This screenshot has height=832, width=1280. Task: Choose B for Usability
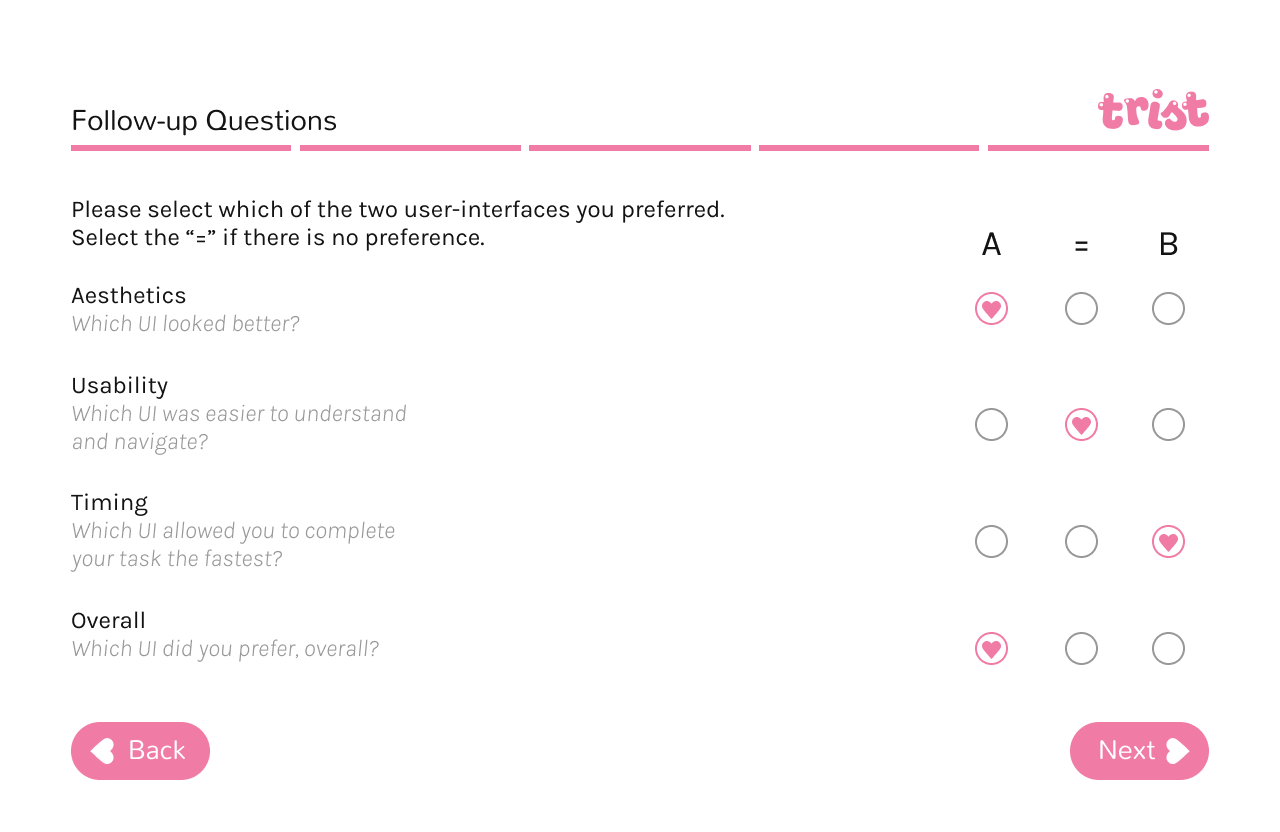click(x=1168, y=425)
